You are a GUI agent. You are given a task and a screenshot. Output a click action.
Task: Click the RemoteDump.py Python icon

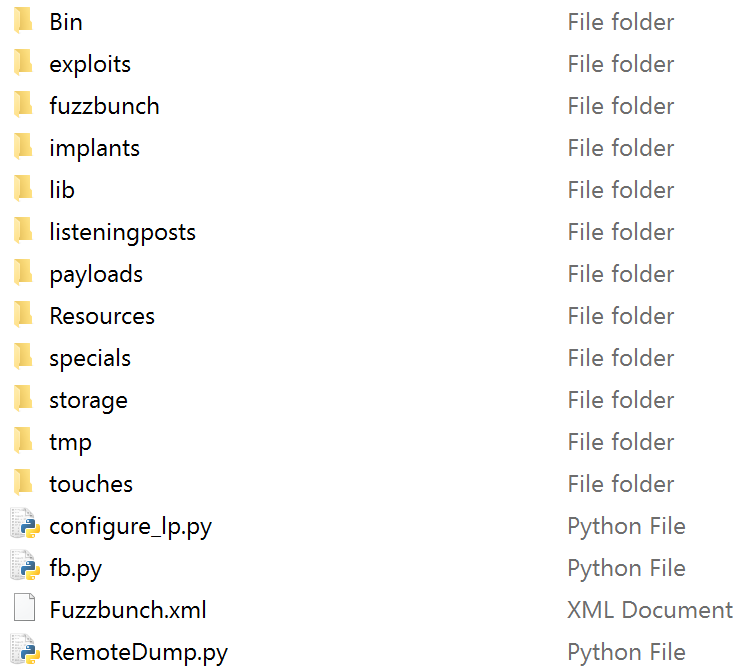click(x=24, y=650)
